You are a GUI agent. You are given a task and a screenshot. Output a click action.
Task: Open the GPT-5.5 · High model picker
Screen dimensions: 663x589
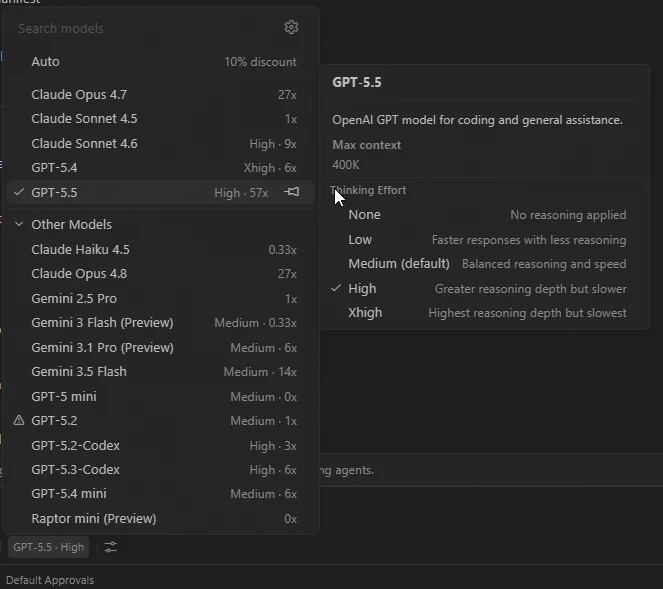[49, 547]
